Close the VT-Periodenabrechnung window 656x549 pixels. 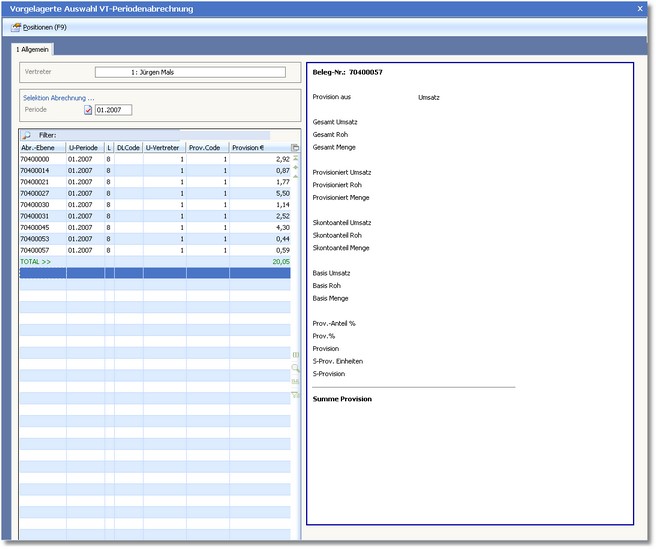640,8
